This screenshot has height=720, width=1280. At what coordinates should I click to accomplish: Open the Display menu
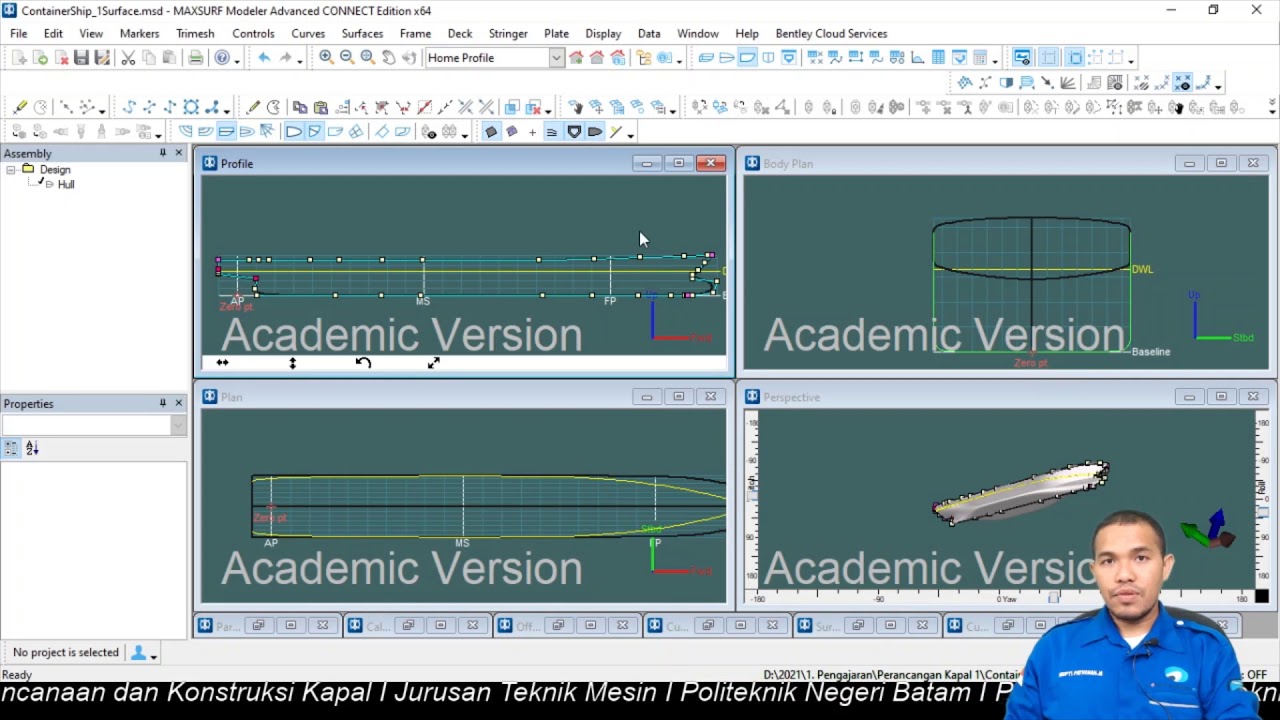point(603,33)
